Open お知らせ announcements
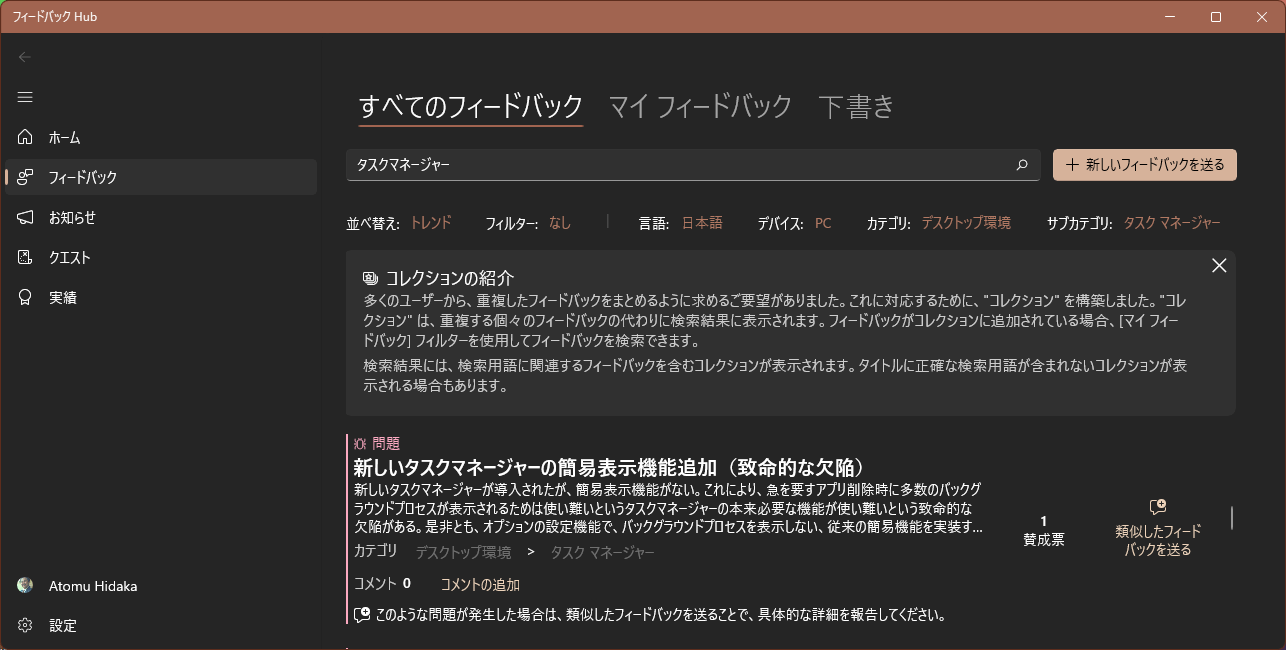Viewport: 1286px width, 650px height. [x=161, y=217]
